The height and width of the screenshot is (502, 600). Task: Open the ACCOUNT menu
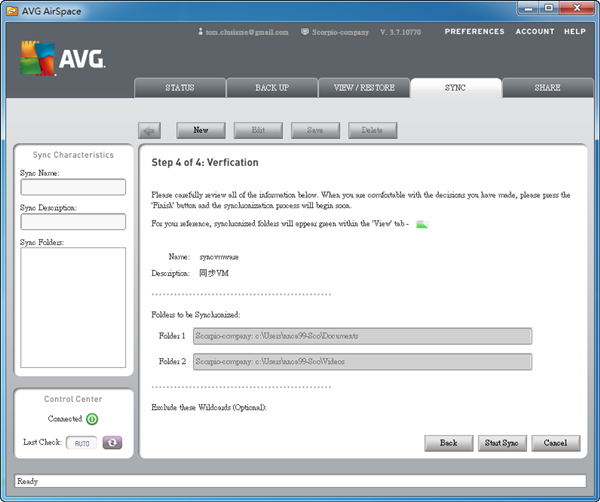tap(534, 31)
